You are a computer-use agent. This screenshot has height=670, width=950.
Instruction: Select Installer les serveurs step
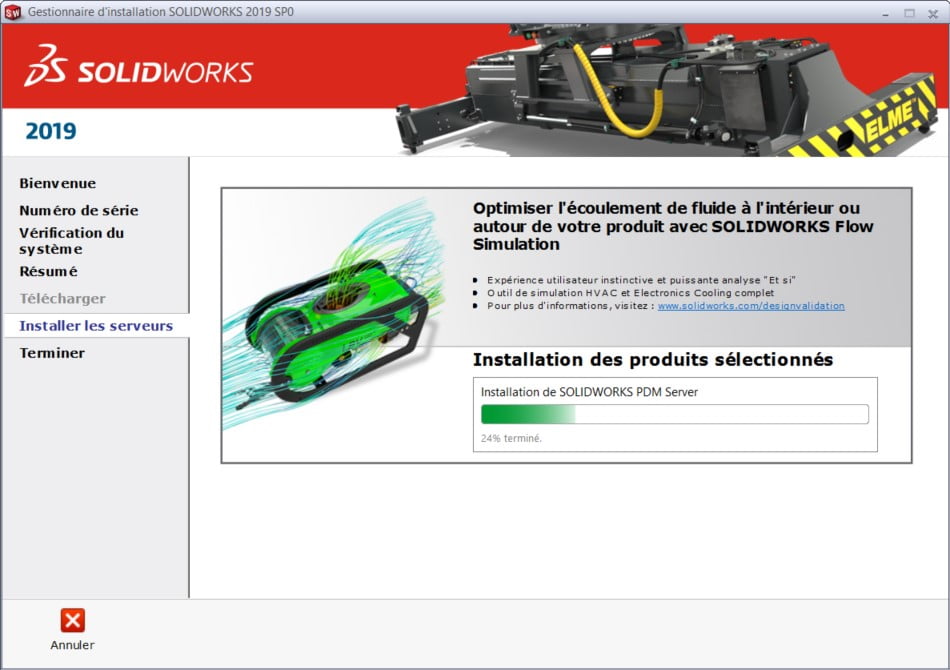tap(96, 326)
